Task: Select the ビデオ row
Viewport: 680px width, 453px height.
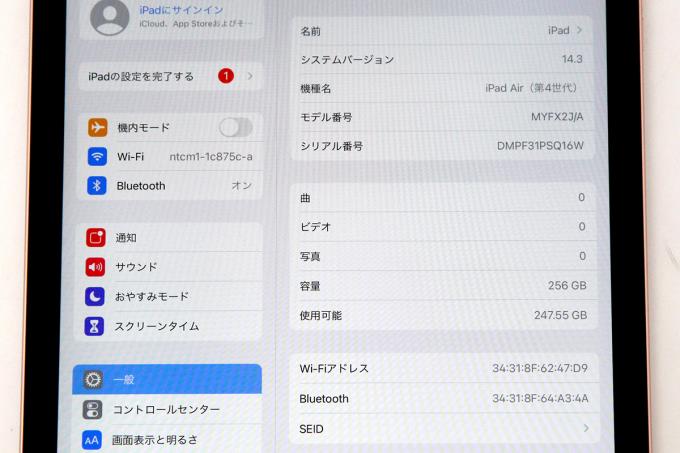Action: [444, 227]
